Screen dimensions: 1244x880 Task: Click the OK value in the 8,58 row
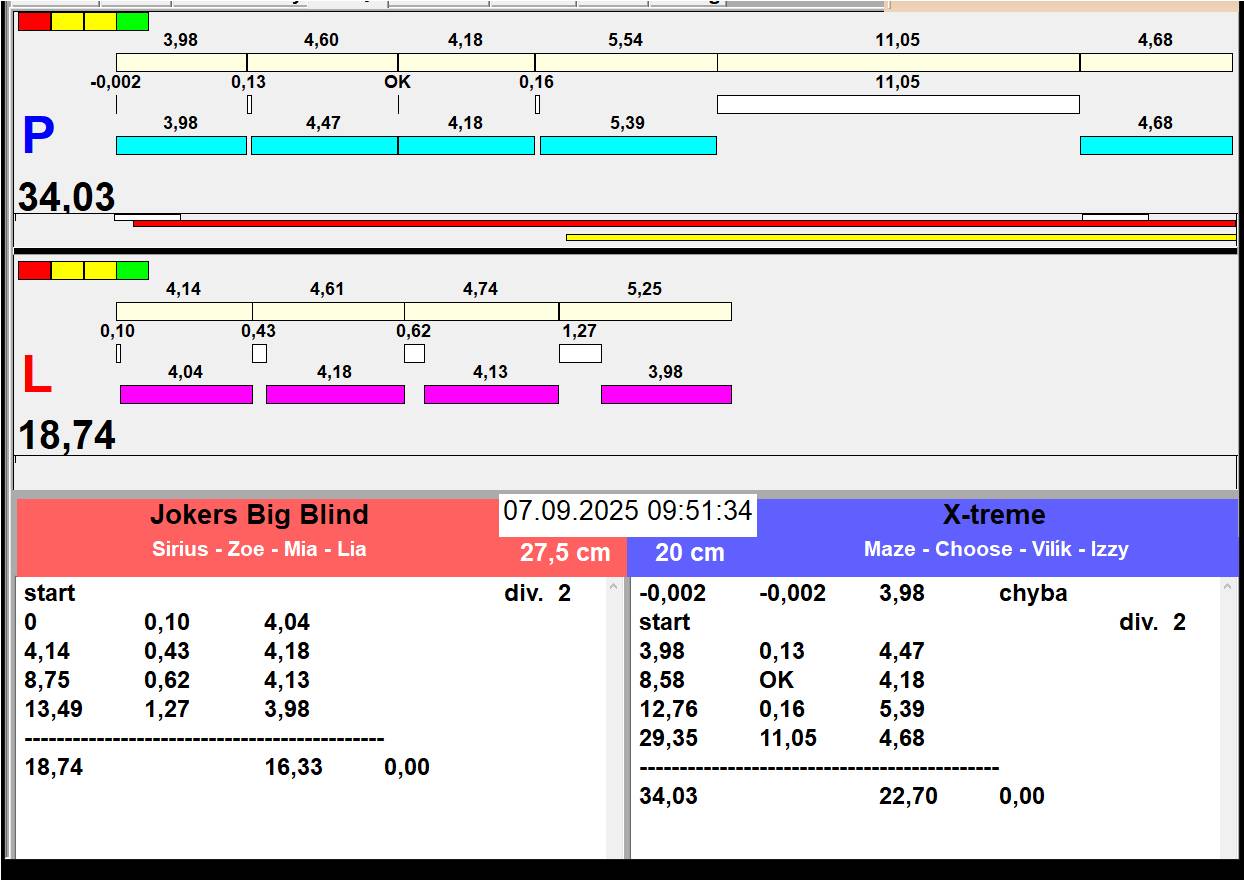click(x=777, y=680)
